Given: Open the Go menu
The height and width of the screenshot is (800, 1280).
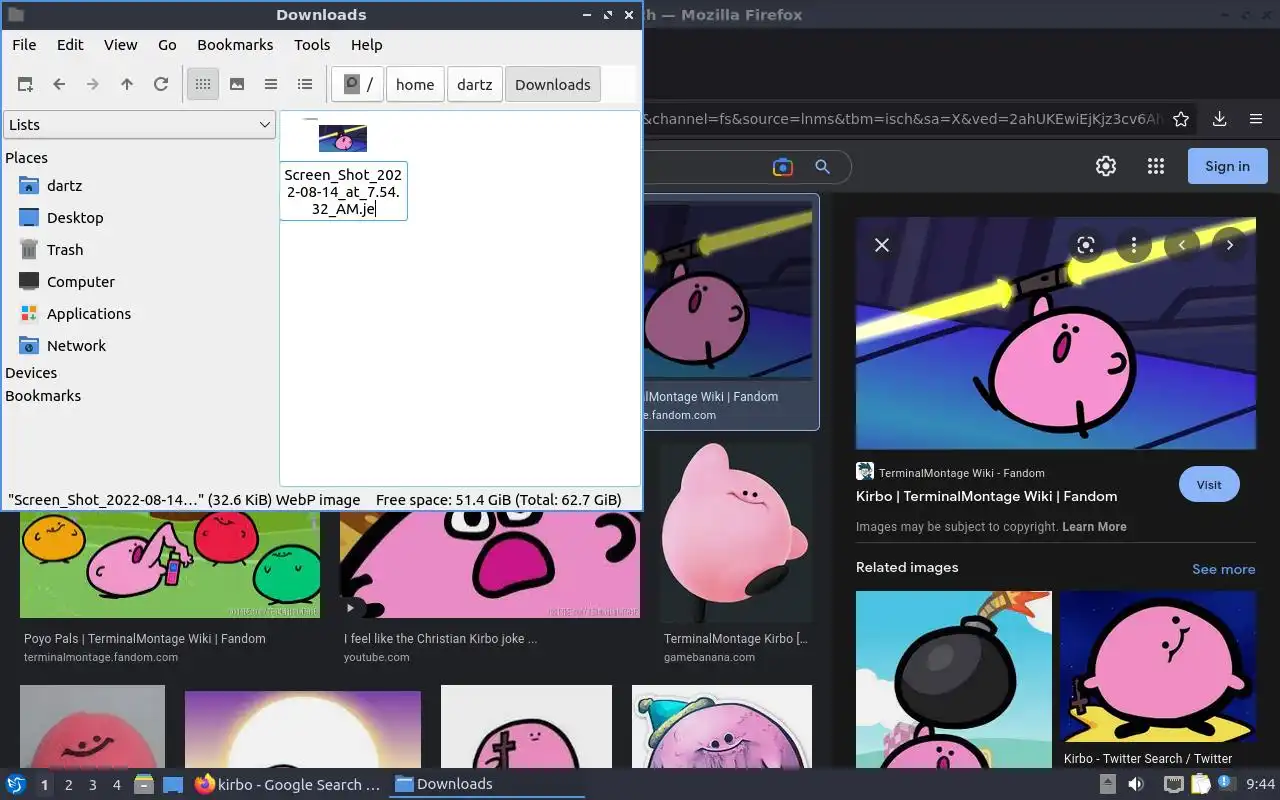Looking at the screenshot, I should [x=167, y=44].
